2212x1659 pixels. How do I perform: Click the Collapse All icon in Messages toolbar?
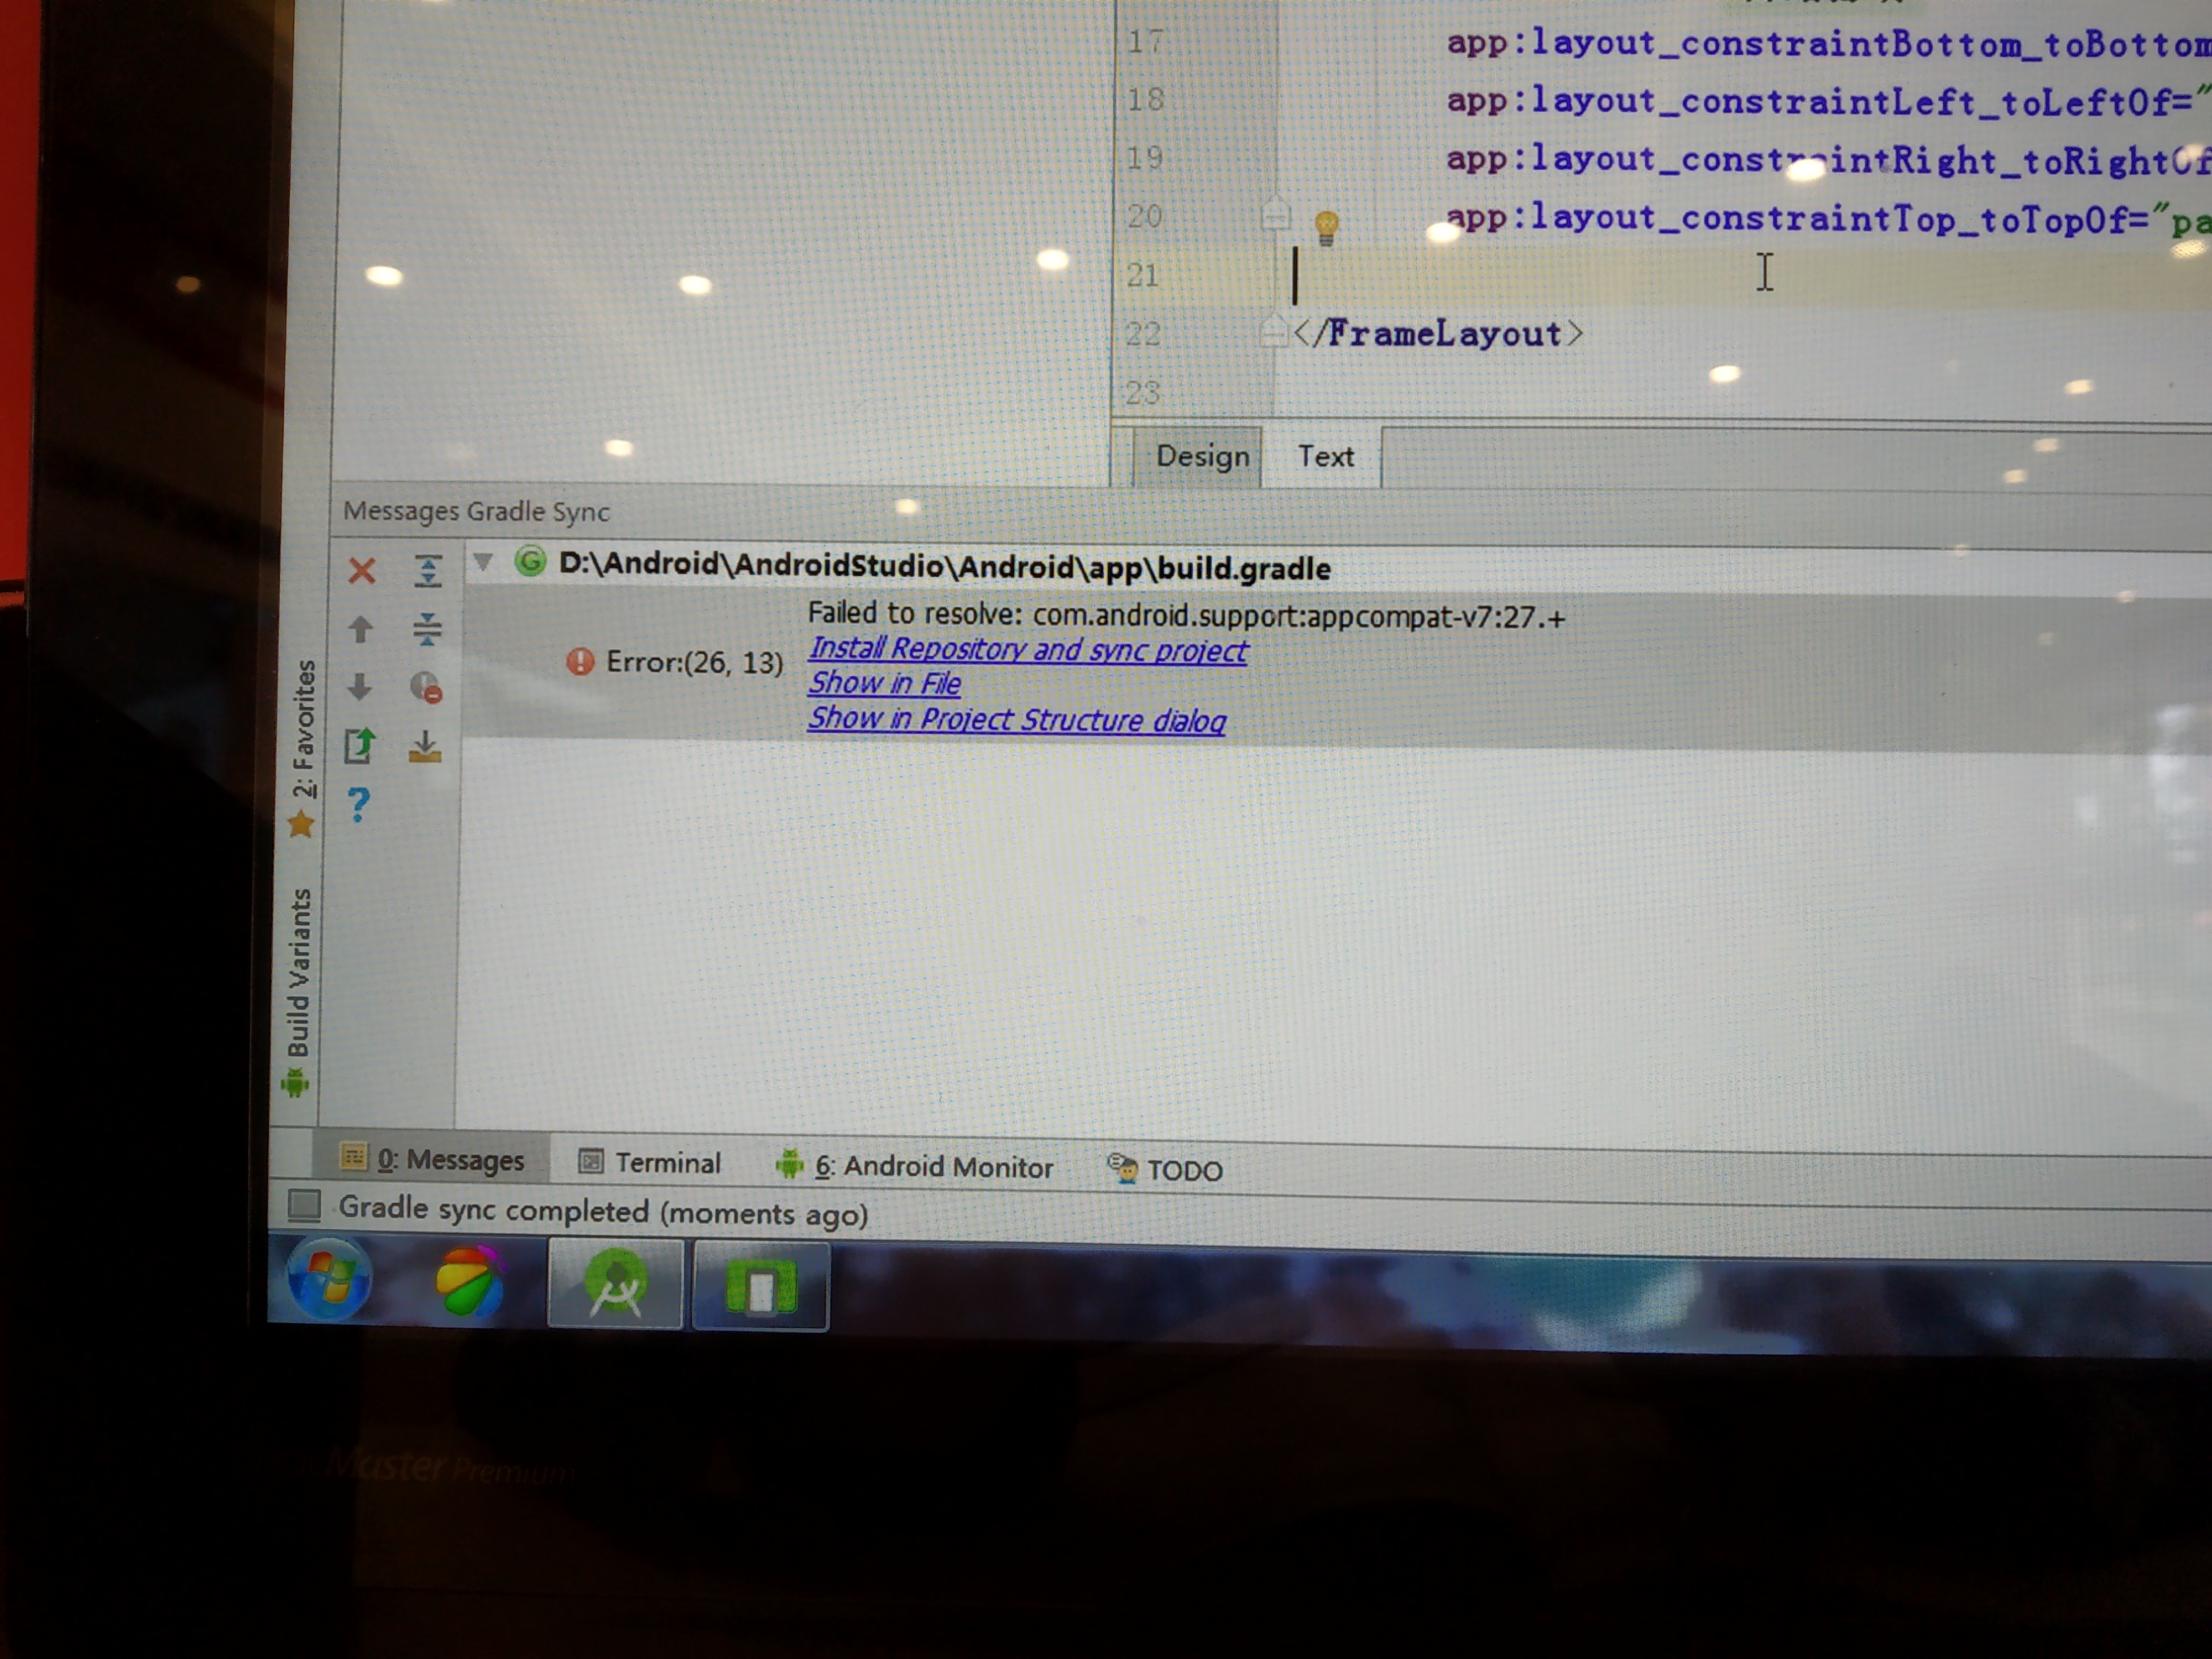(427, 629)
